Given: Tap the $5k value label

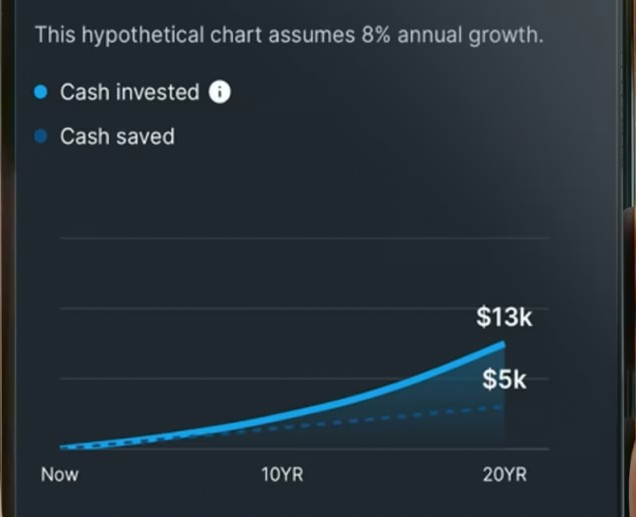Looking at the screenshot, I should tap(504, 380).
